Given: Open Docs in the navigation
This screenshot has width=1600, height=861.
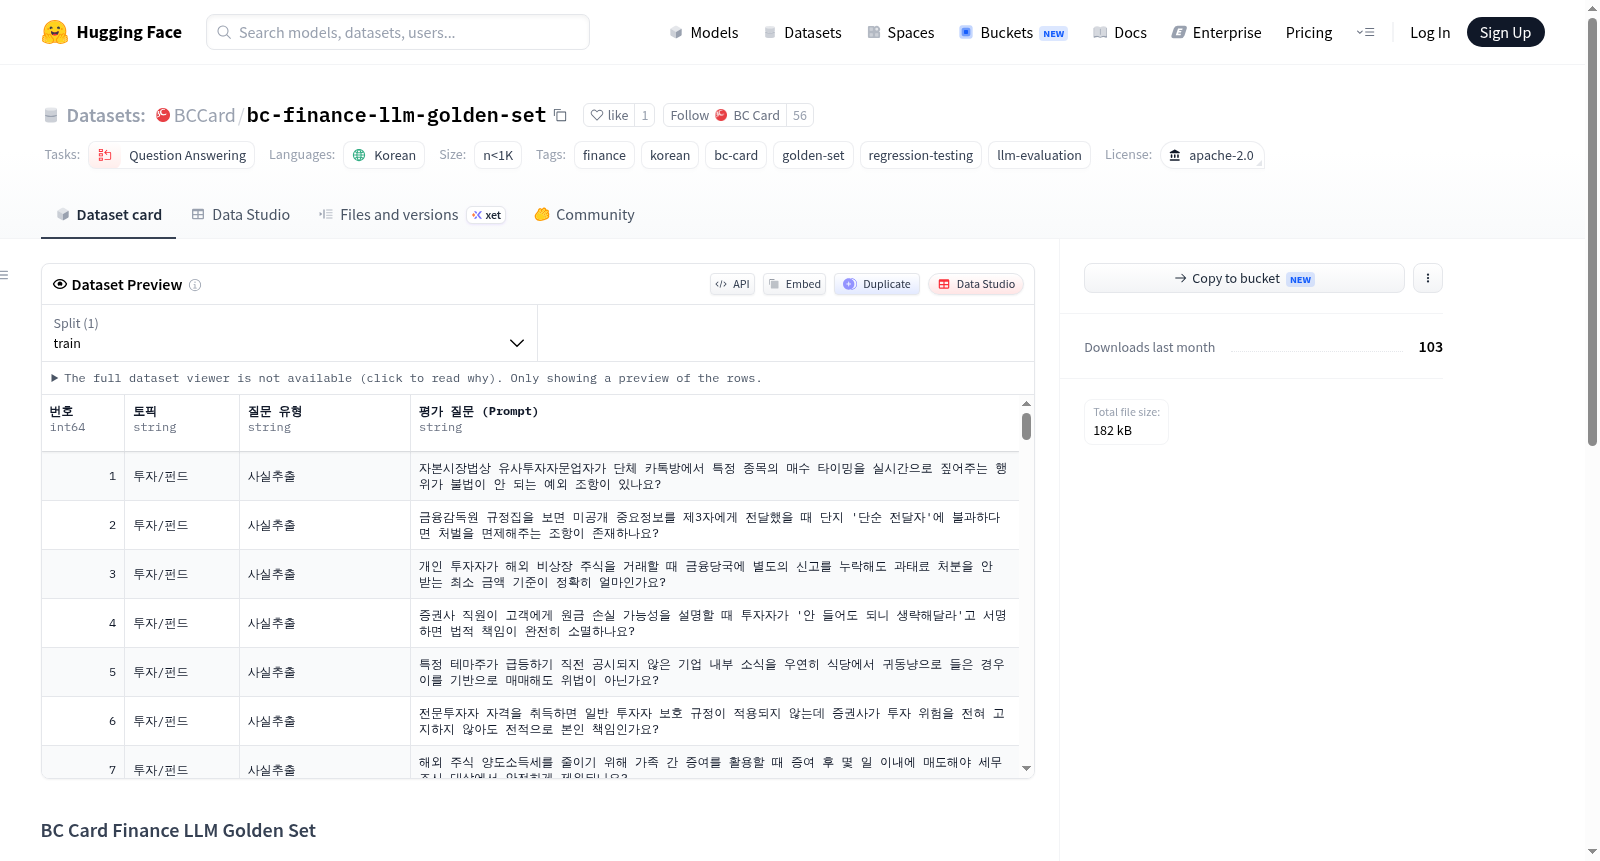Looking at the screenshot, I should (1120, 33).
